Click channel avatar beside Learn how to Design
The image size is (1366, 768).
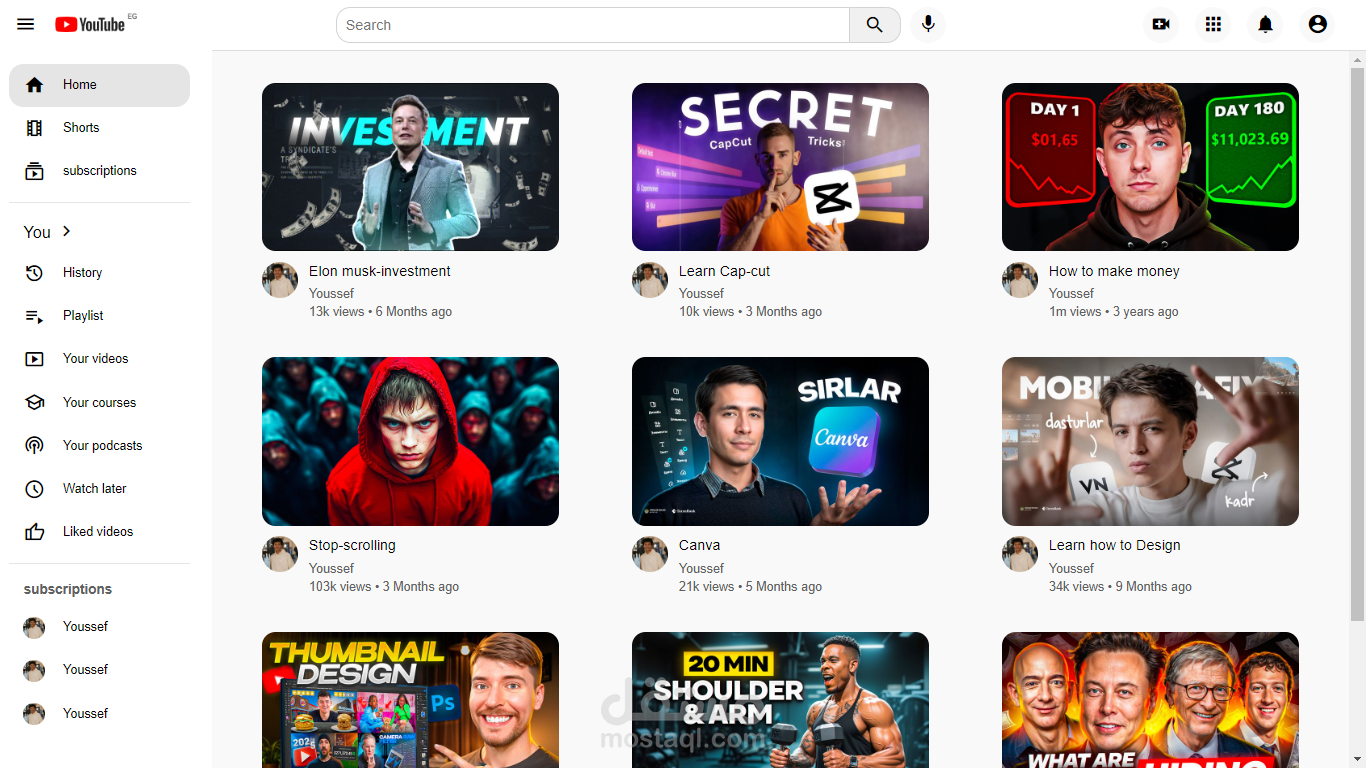tap(1020, 554)
